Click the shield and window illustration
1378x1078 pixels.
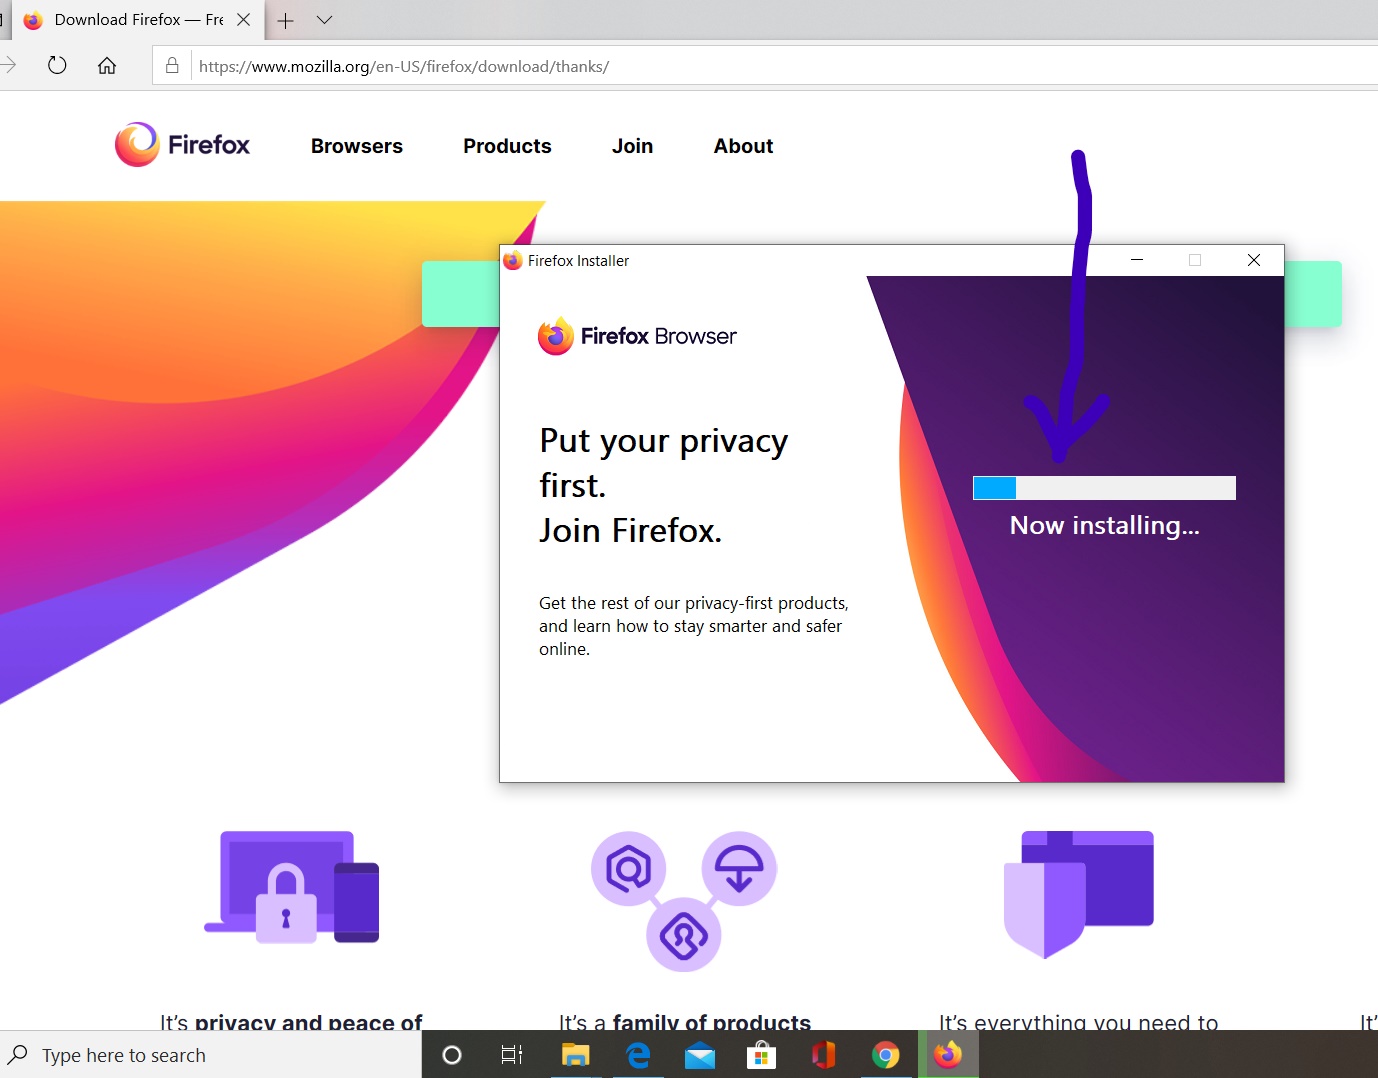click(x=1078, y=894)
